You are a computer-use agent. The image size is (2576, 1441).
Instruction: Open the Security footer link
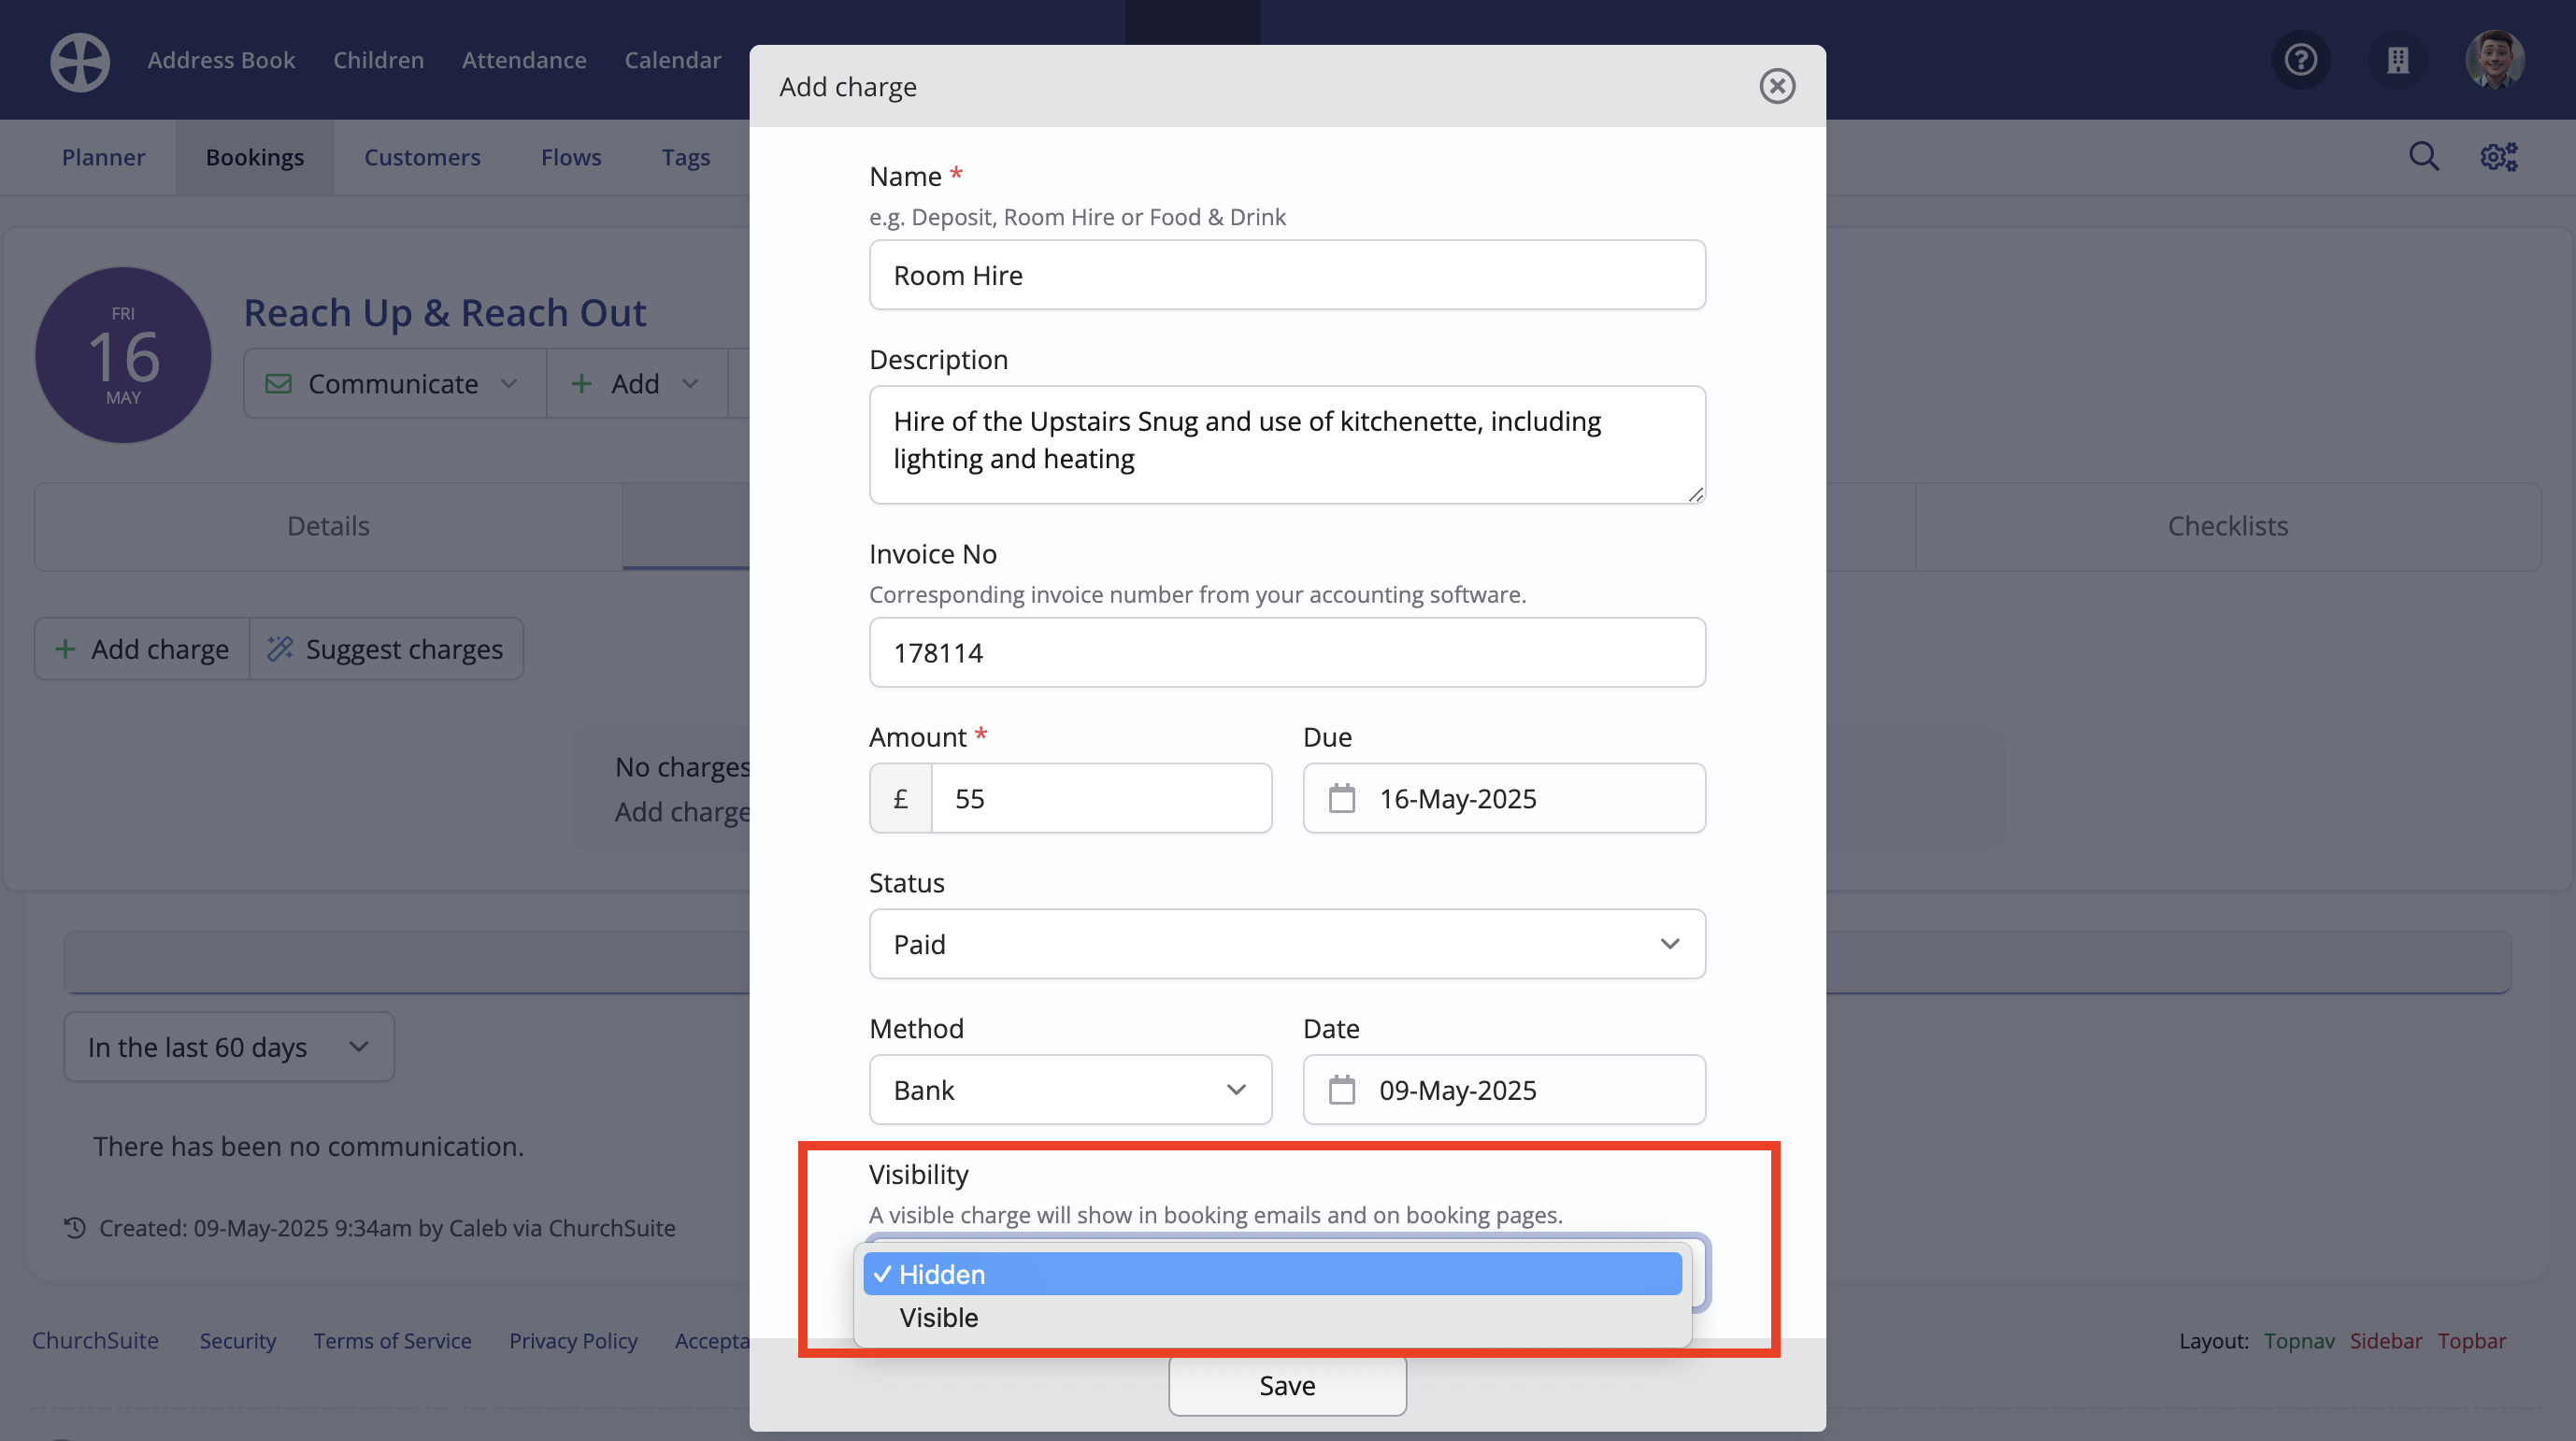click(237, 1340)
